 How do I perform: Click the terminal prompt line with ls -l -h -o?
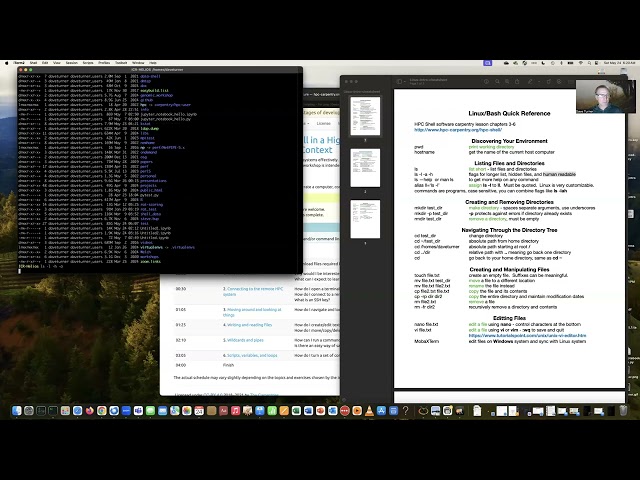(41, 266)
